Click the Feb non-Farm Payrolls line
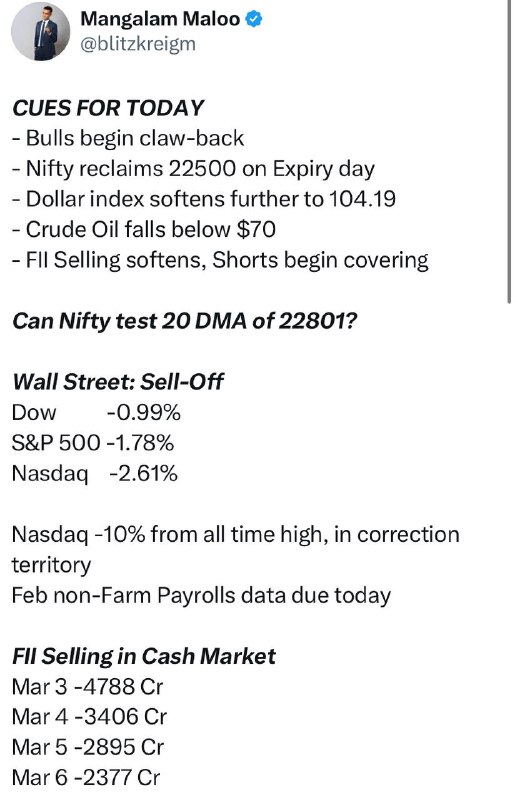The width and height of the screenshot is (515, 800). tap(201, 595)
